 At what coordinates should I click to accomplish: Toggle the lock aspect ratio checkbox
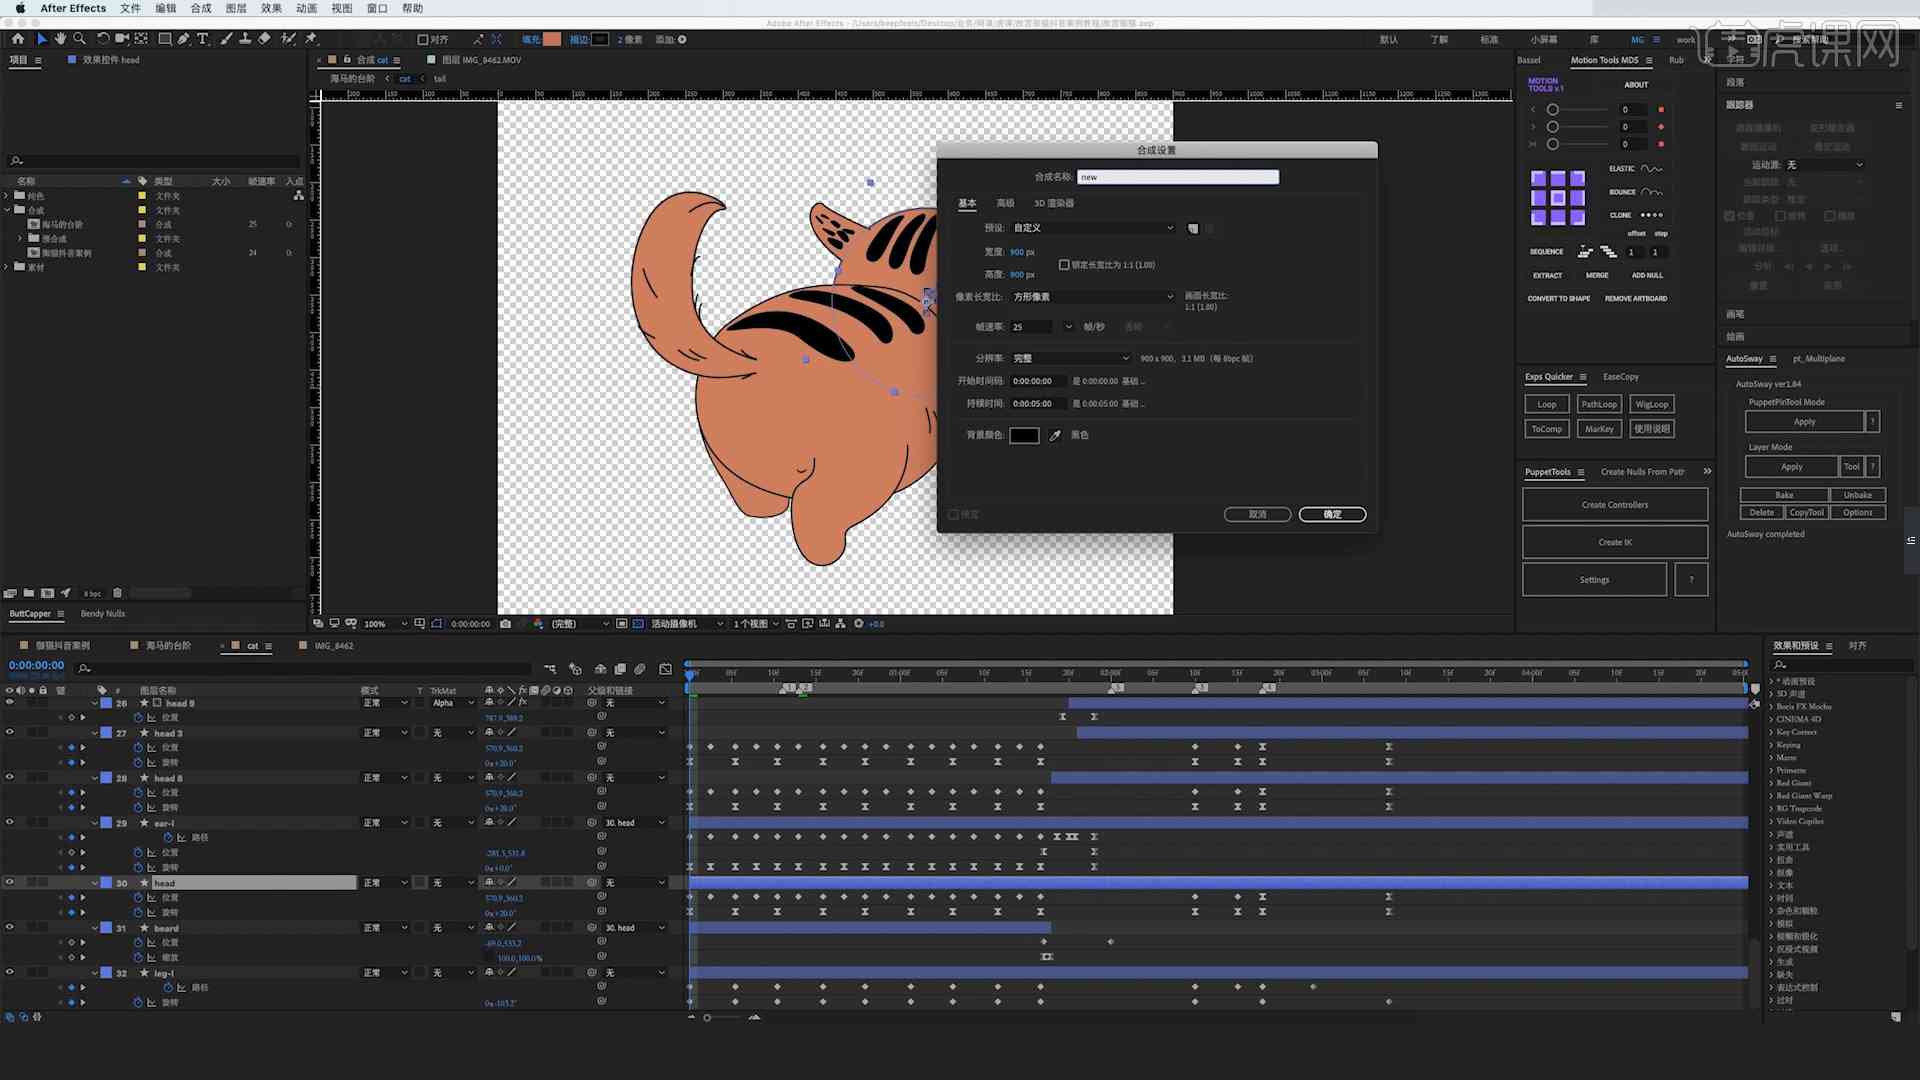(1064, 265)
